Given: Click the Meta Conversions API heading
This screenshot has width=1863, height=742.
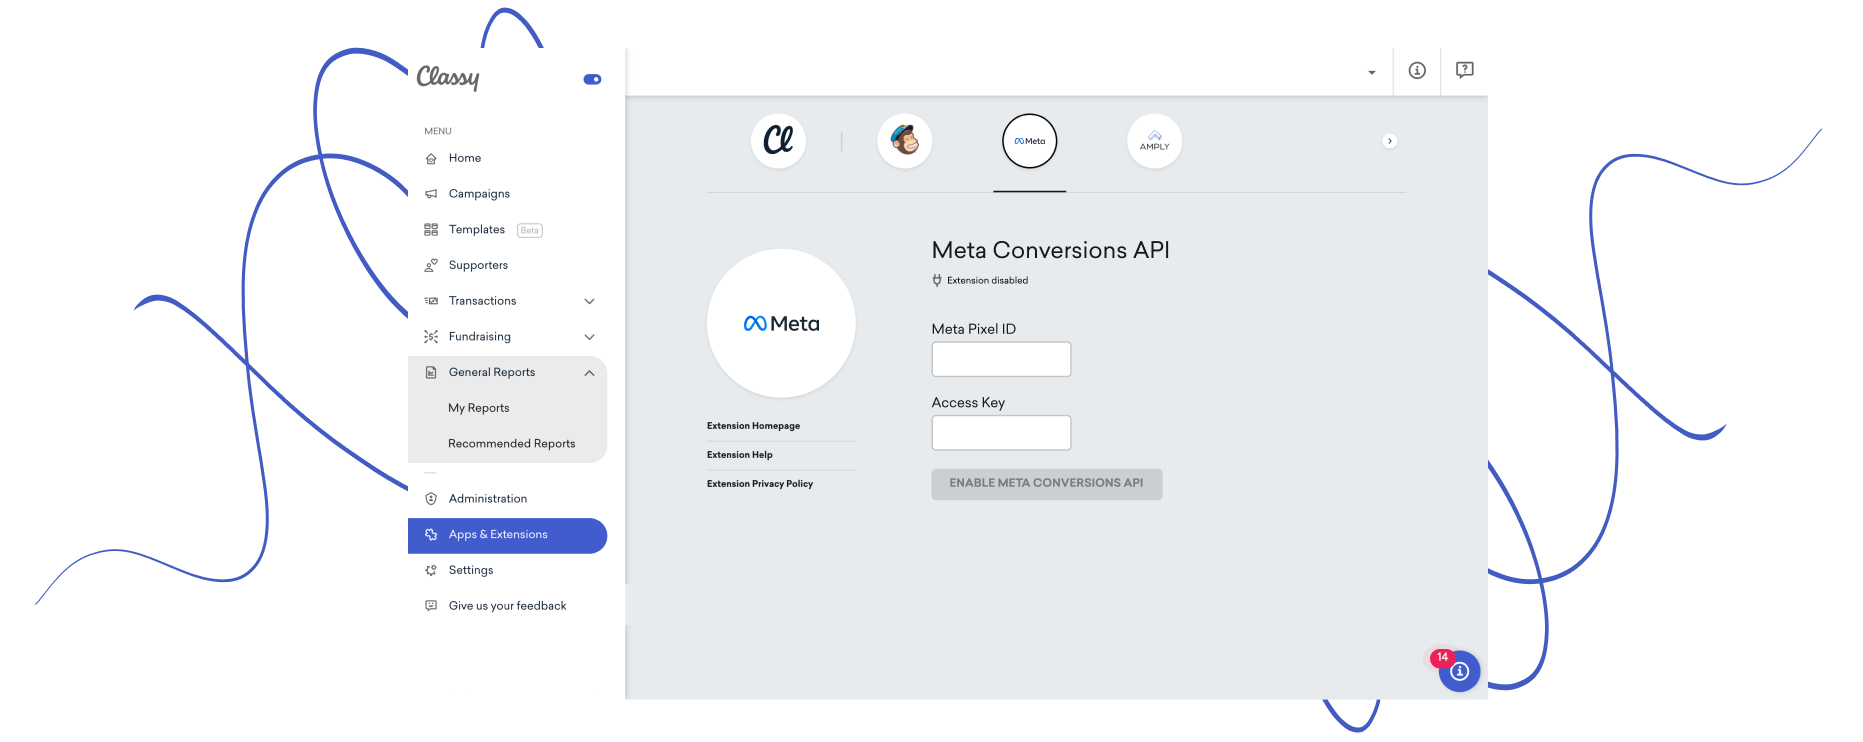Looking at the screenshot, I should (x=1050, y=250).
